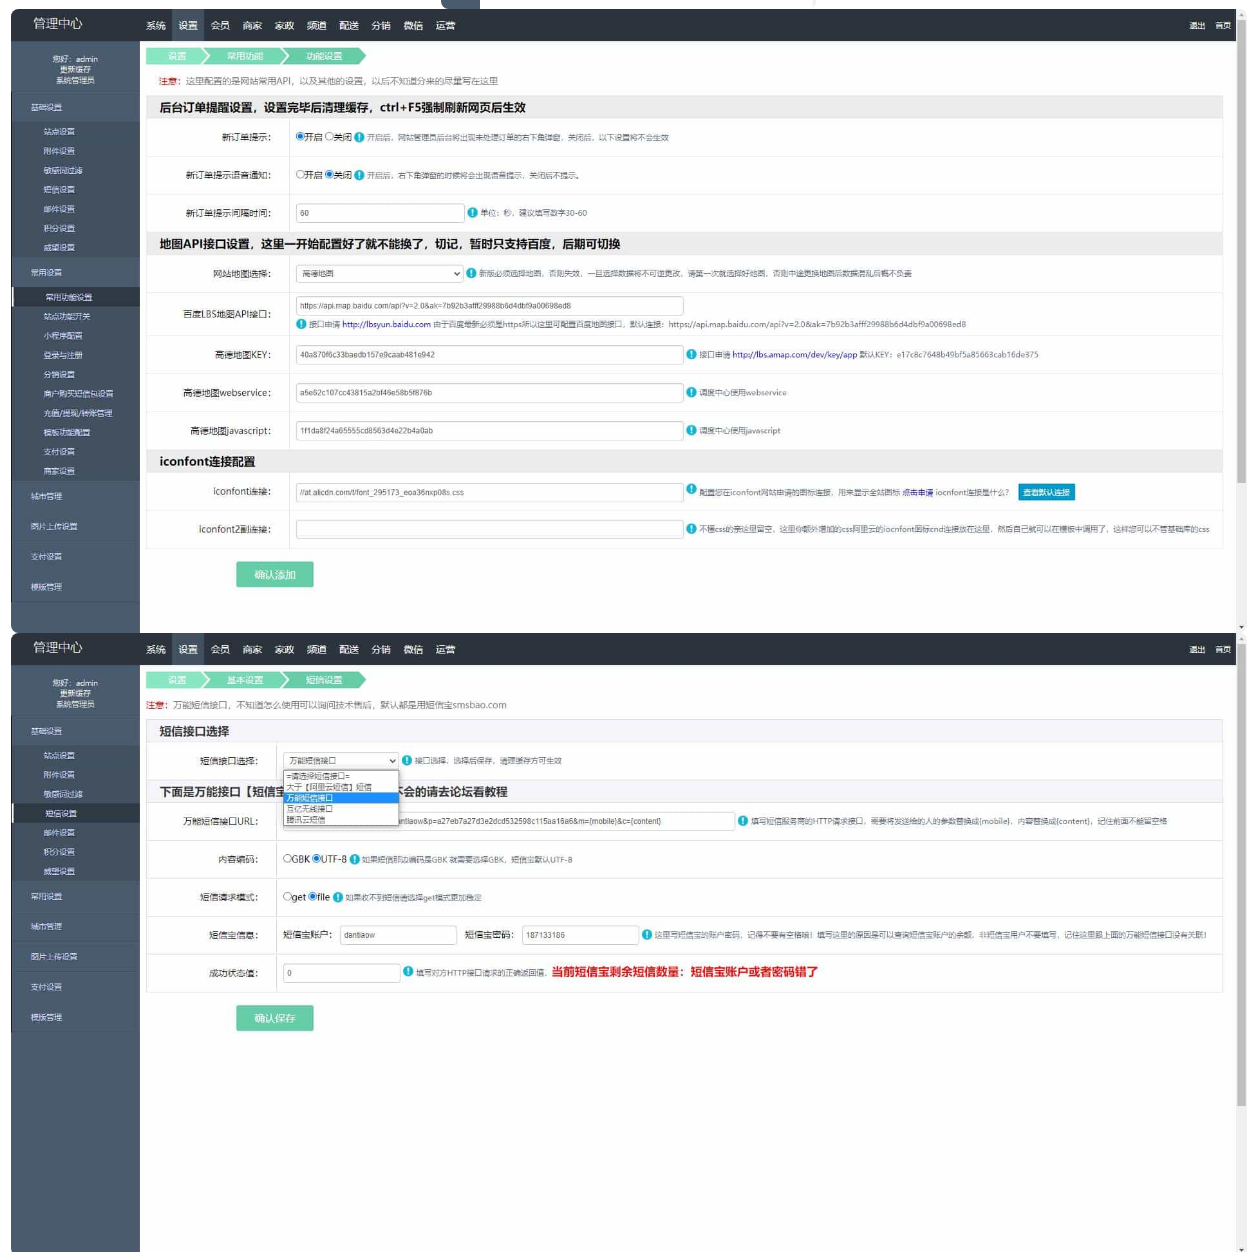The image size is (1247, 1252).
Task: Click info icon beside 高德地图KEY field
Action: 691,354
